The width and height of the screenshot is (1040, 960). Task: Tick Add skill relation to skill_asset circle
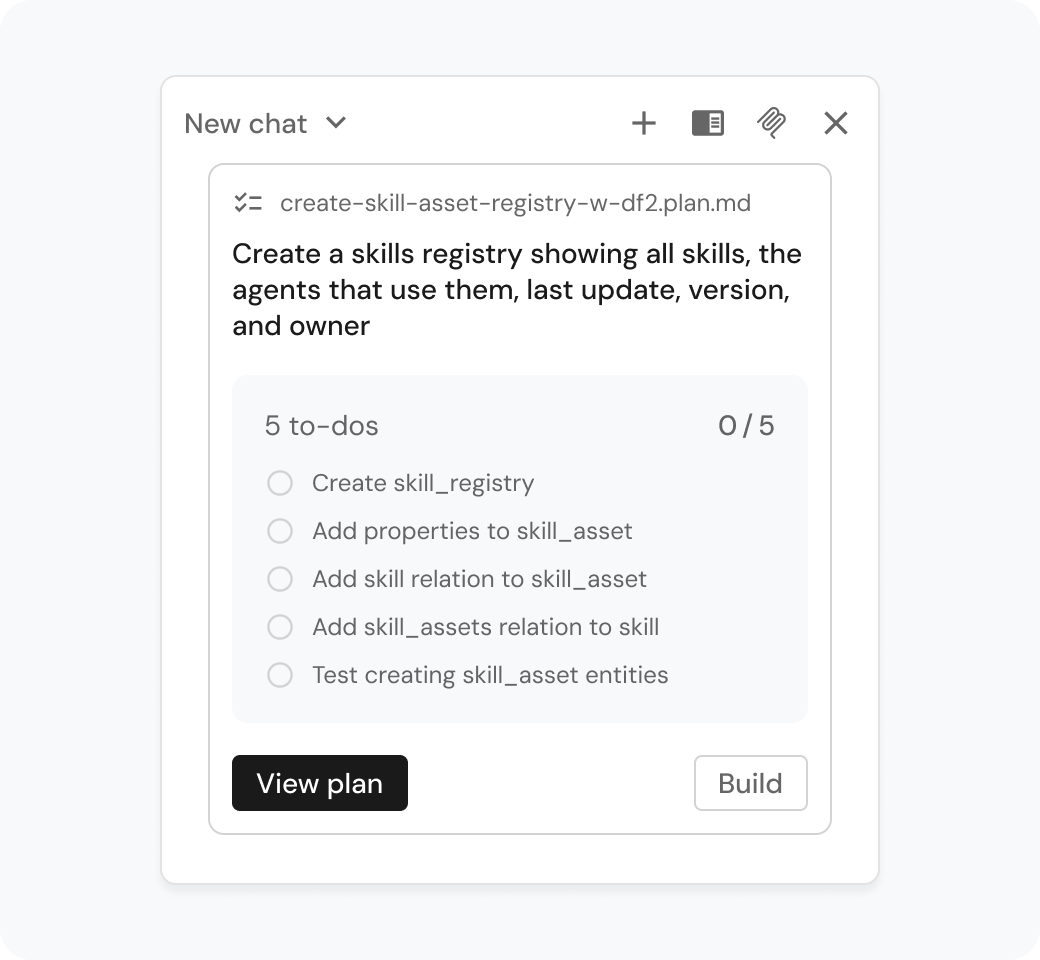(x=280, y=579)
